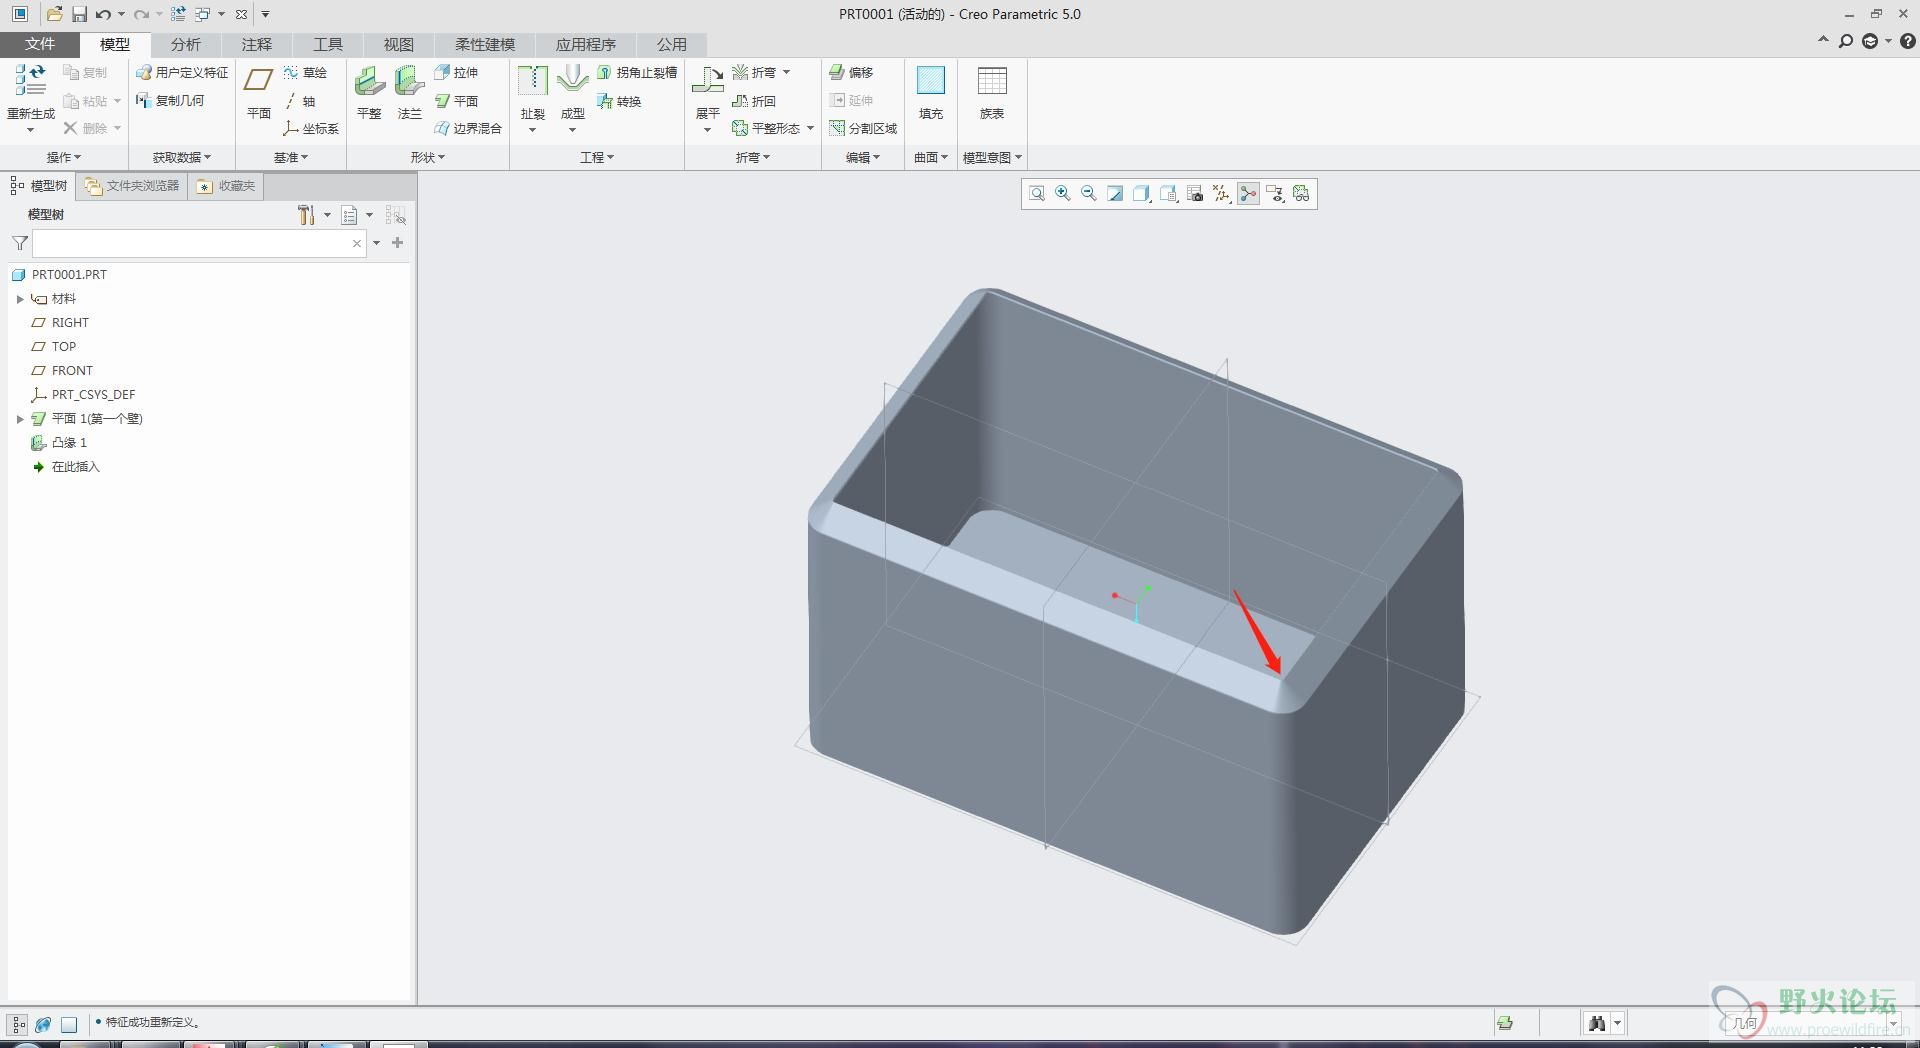Viewport: 1920px width, 1048px height.
Task: Click the 拐角止裂槽 corner relief tool
Action: [637, 72]
